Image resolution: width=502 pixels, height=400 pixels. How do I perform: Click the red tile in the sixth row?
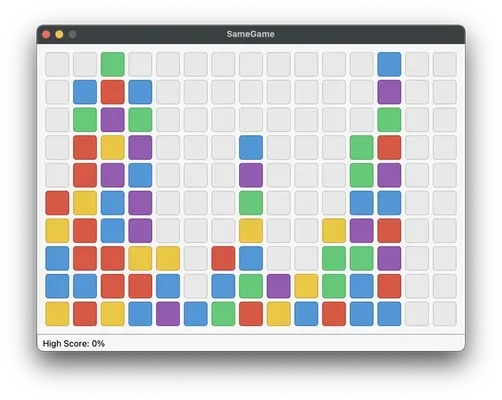coord(57,203)
